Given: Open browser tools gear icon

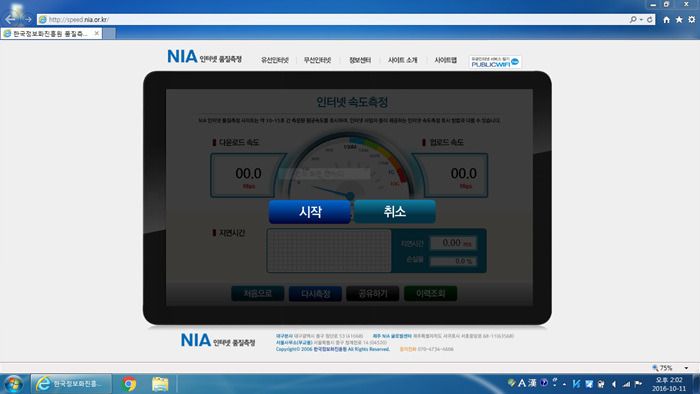Looking at the screenshot, I should (692, 20).
